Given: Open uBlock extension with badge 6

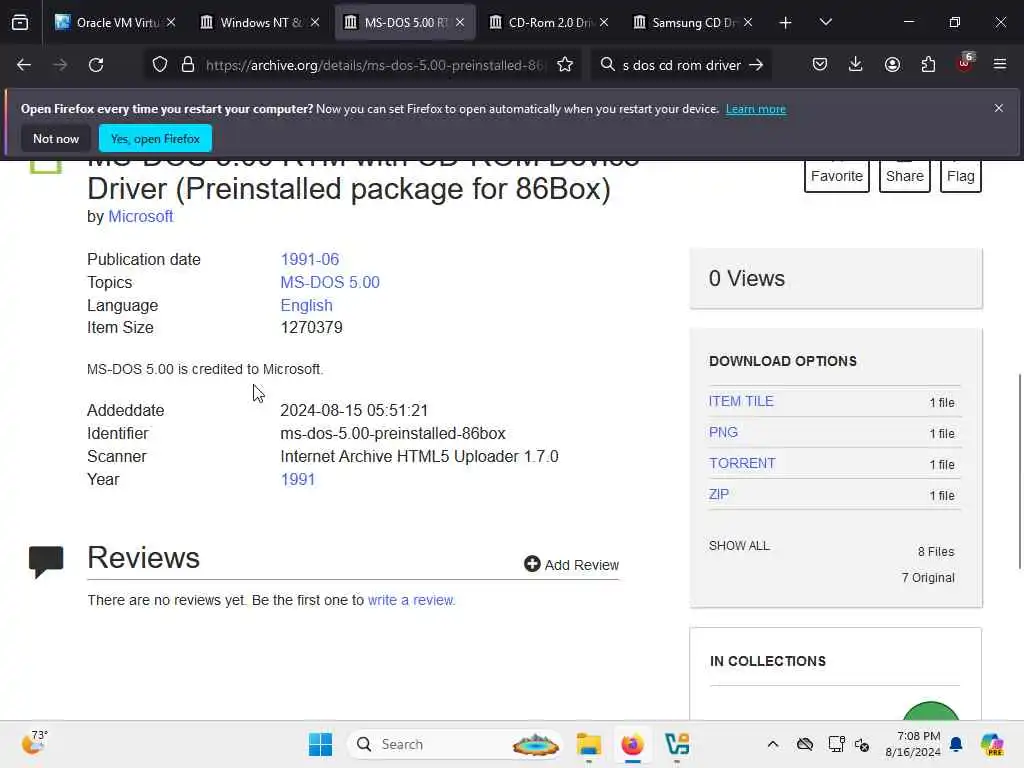Looking at the screenshot, I should point(965,63).
